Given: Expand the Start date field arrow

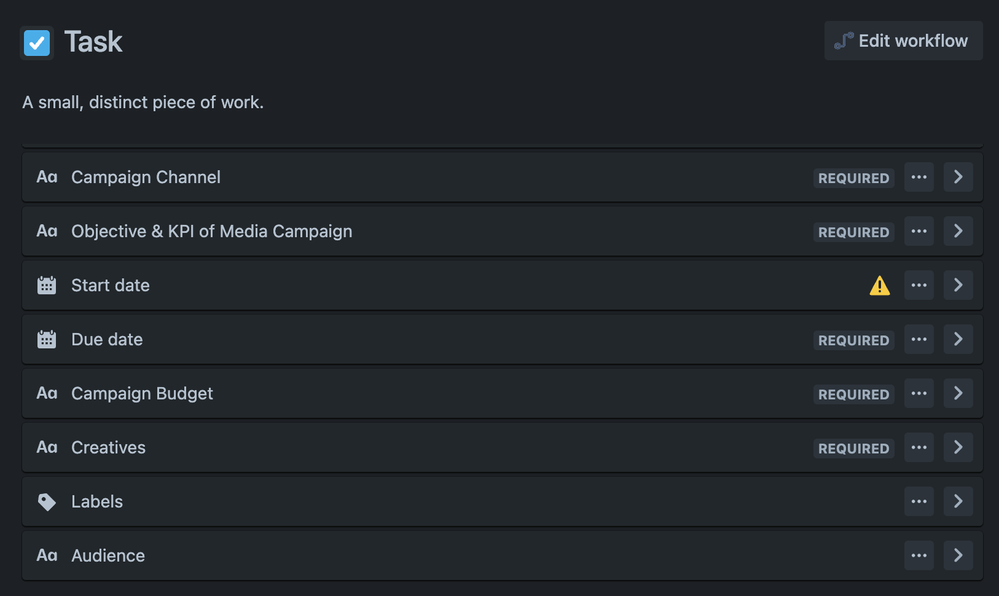Looking at the screenshot, I should coord(958,285).
